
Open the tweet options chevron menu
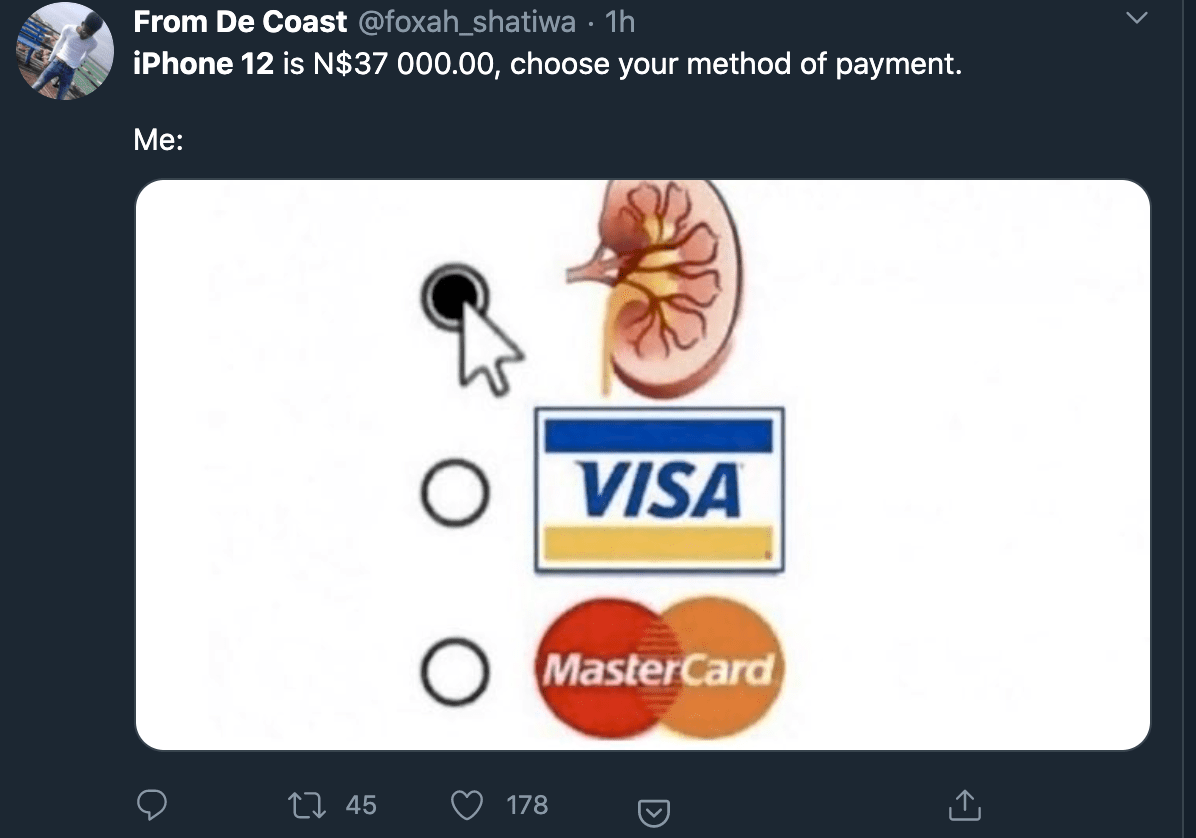pos(1137,18)
